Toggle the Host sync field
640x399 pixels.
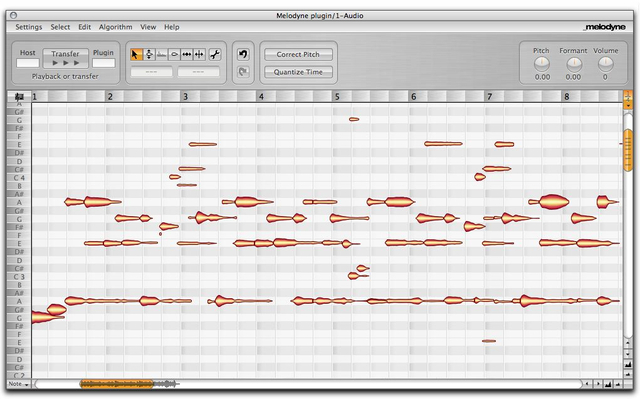click(28, 63)
